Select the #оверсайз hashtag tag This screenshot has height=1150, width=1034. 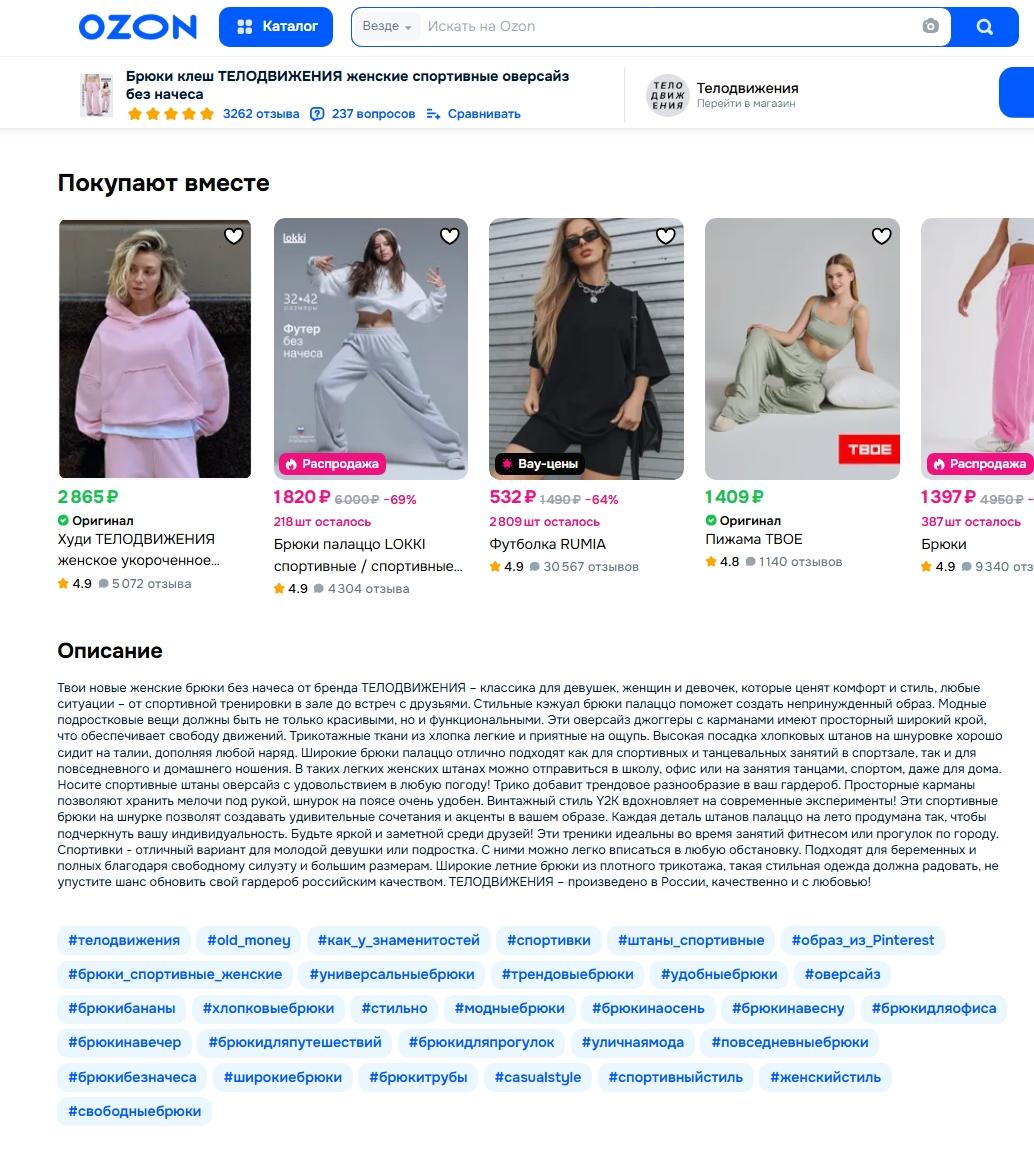(x=842, y=974)
